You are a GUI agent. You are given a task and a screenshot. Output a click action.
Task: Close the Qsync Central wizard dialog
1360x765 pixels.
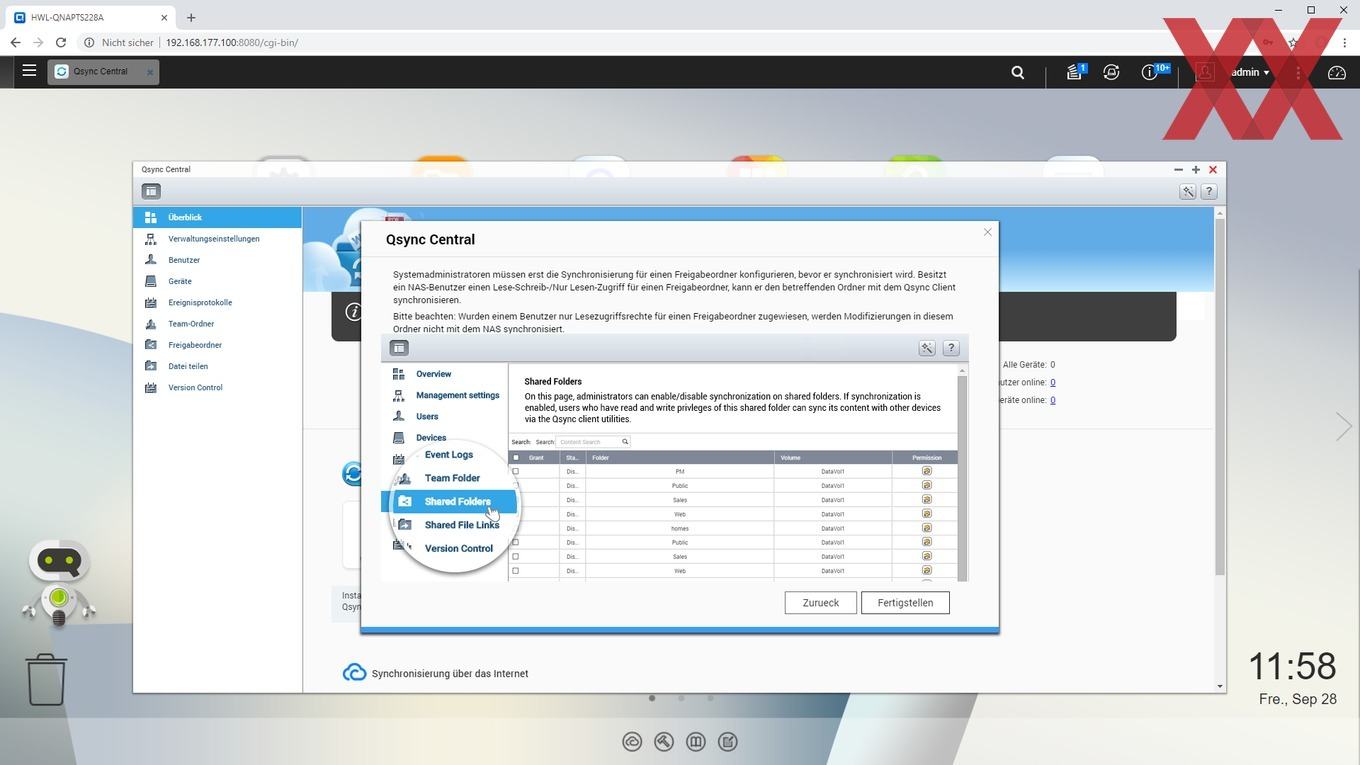(988, 232)
